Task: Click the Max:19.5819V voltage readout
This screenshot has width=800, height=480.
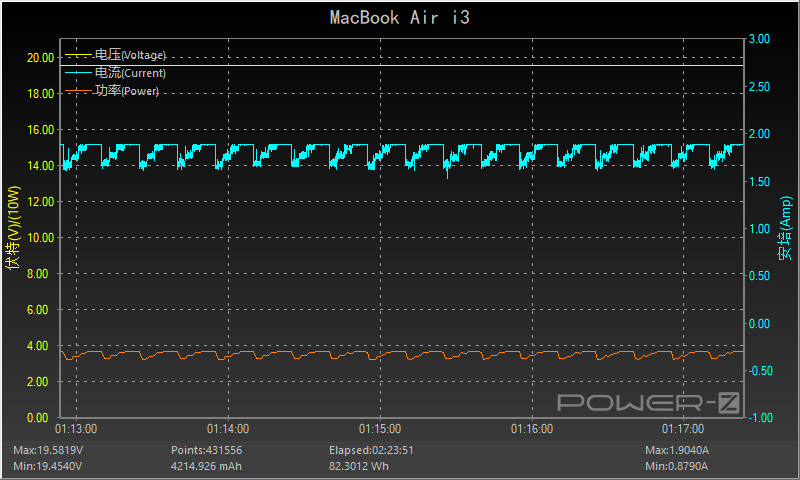Action: coord(48,450)
